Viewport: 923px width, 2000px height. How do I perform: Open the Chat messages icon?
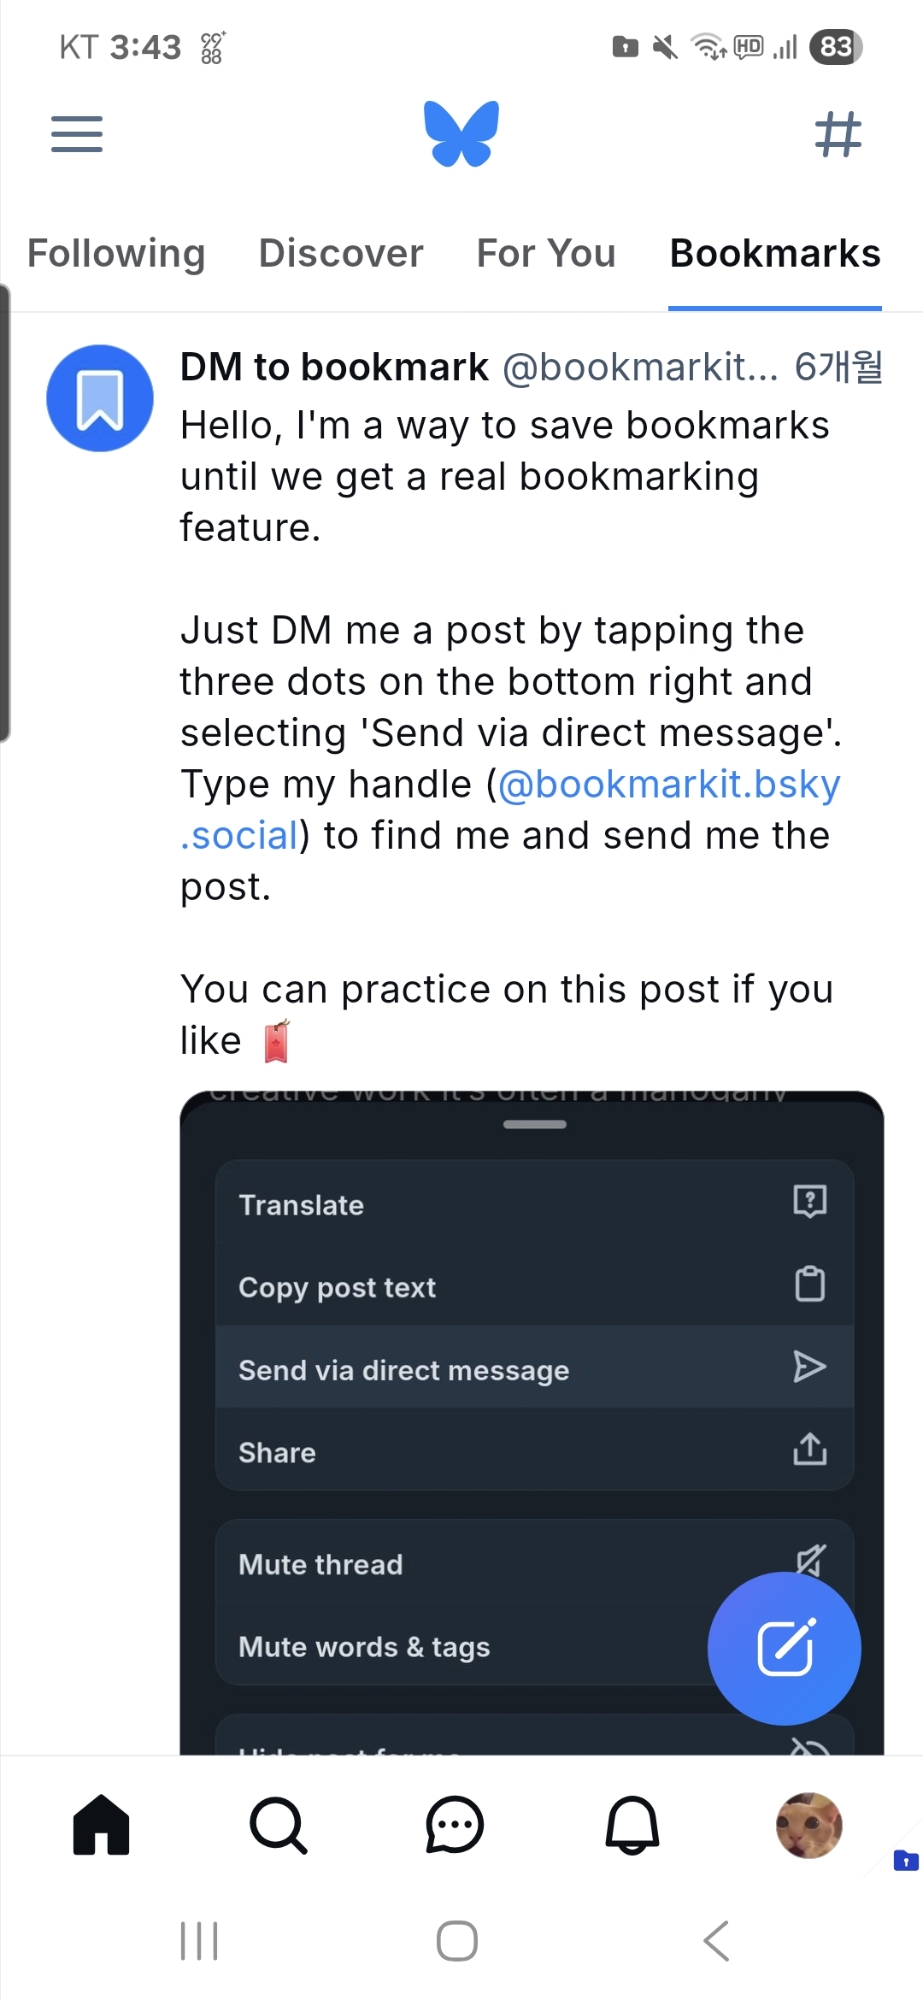(455, 1825)
